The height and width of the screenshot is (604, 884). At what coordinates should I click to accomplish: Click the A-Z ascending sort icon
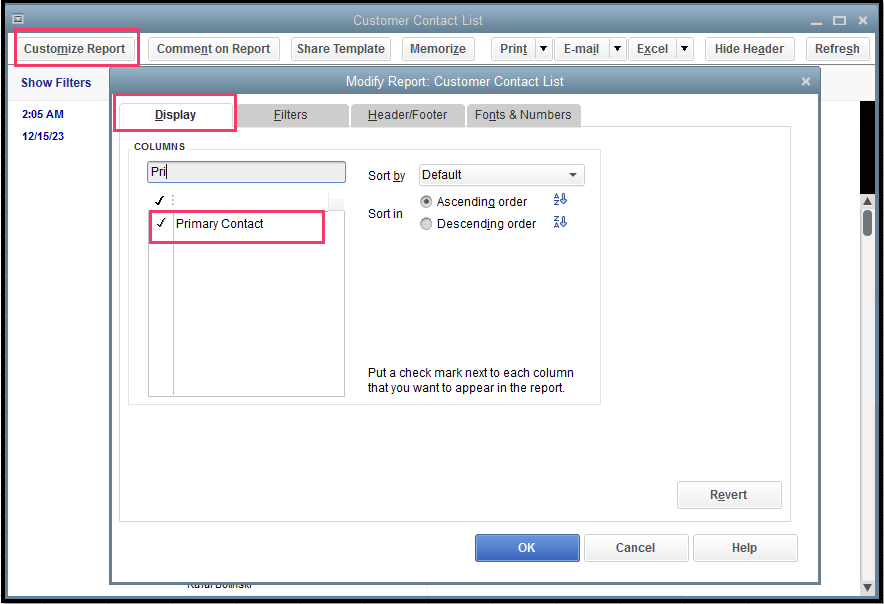click(560, 200)
